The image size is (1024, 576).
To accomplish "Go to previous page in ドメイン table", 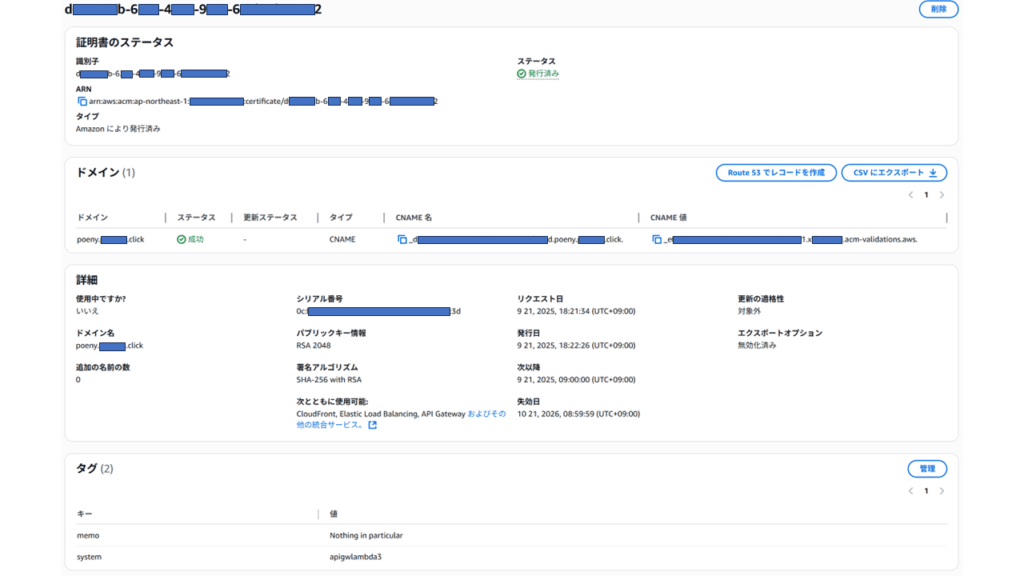I will coord(910,195).
